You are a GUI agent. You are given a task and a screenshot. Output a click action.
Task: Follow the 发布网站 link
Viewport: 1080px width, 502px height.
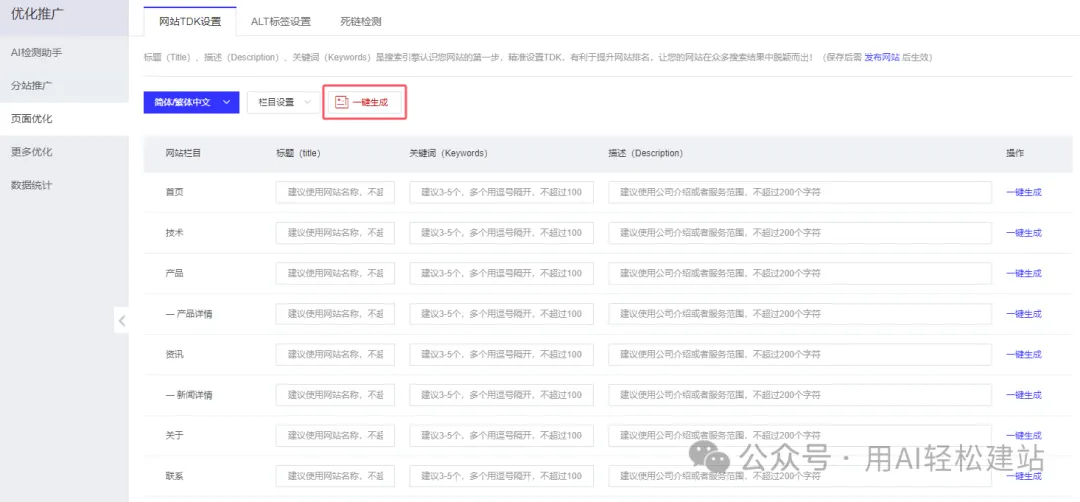point(882,57)
